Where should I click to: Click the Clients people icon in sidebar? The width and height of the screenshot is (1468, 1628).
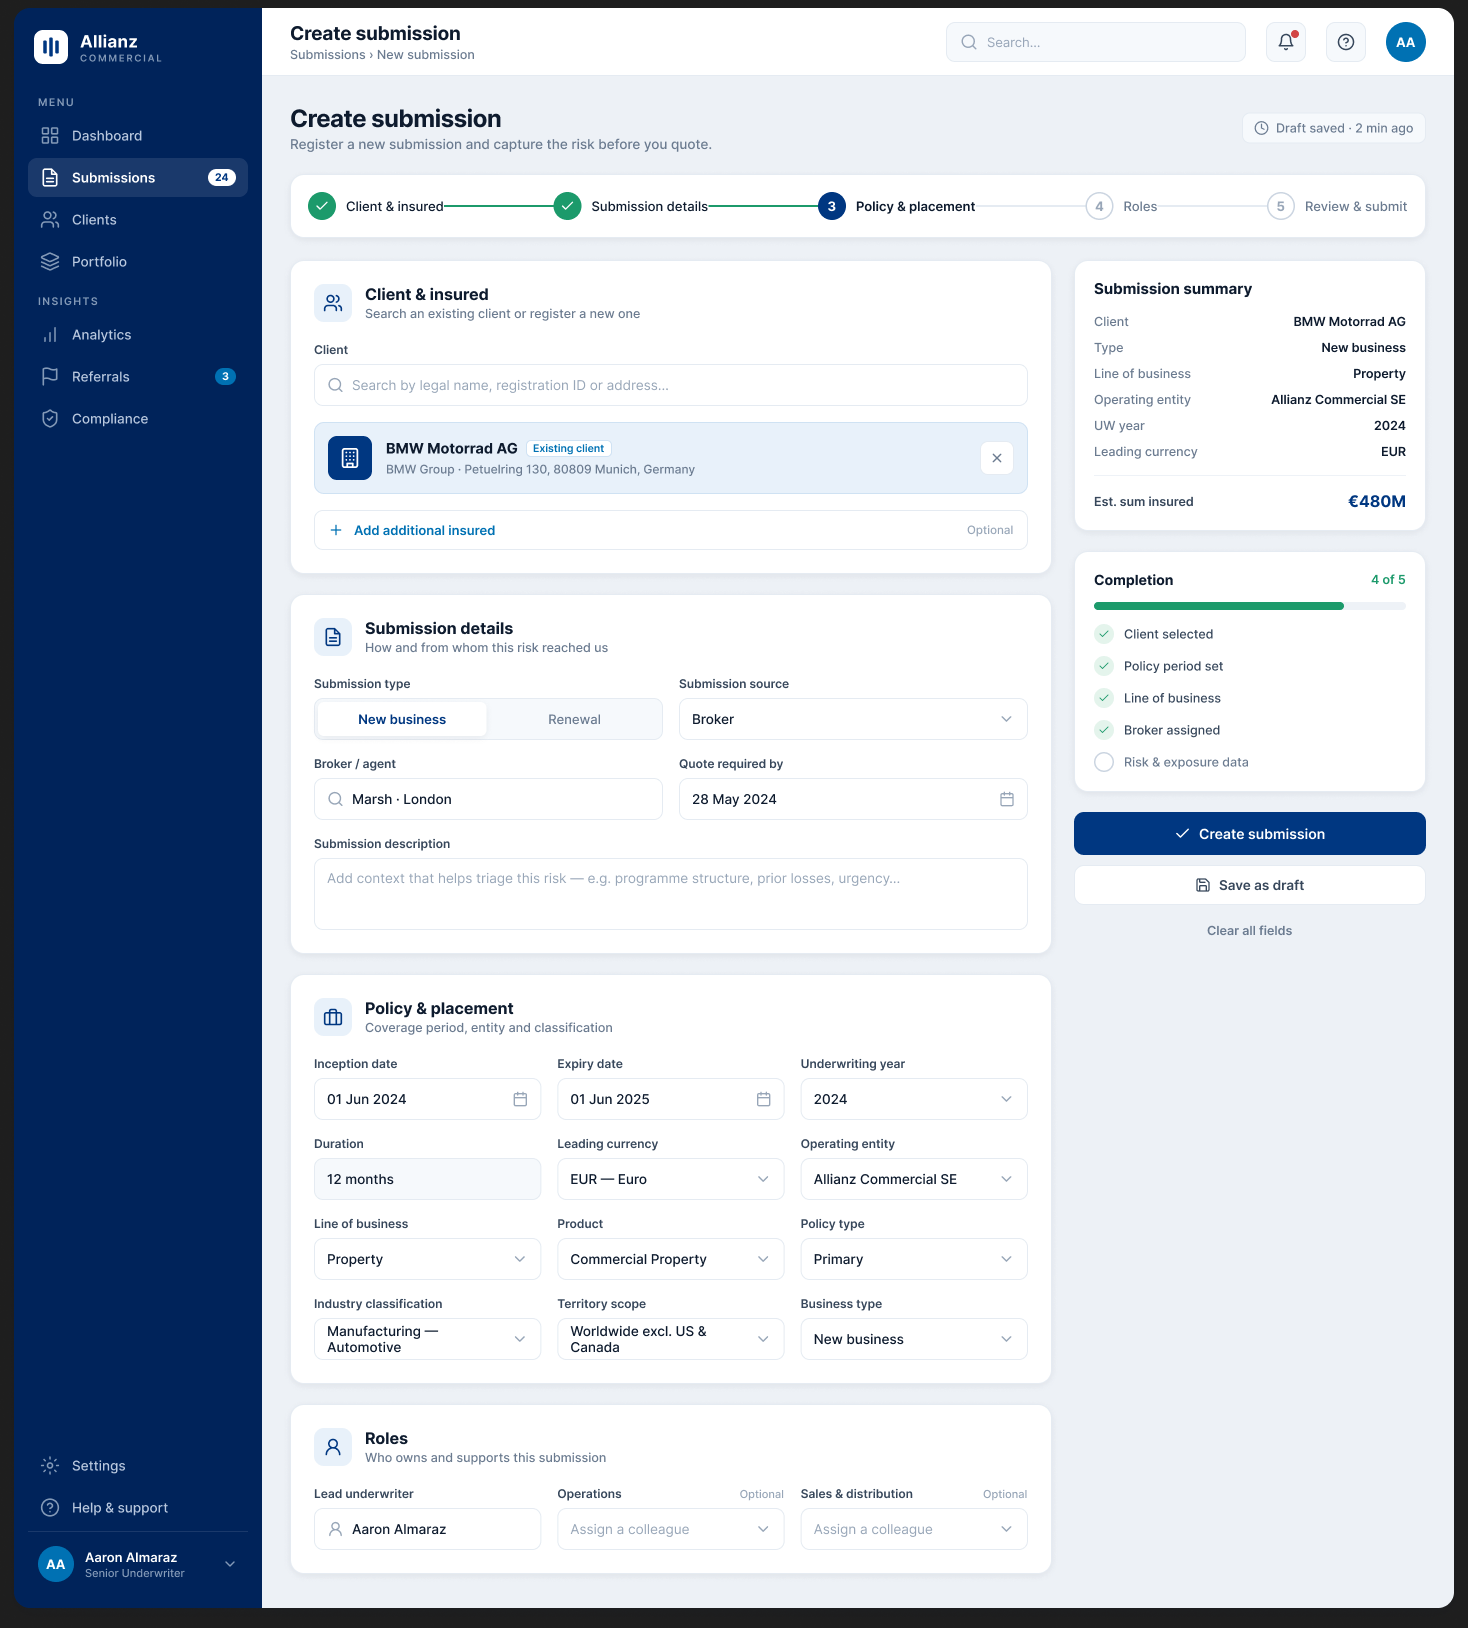click(x=50, y=220)
